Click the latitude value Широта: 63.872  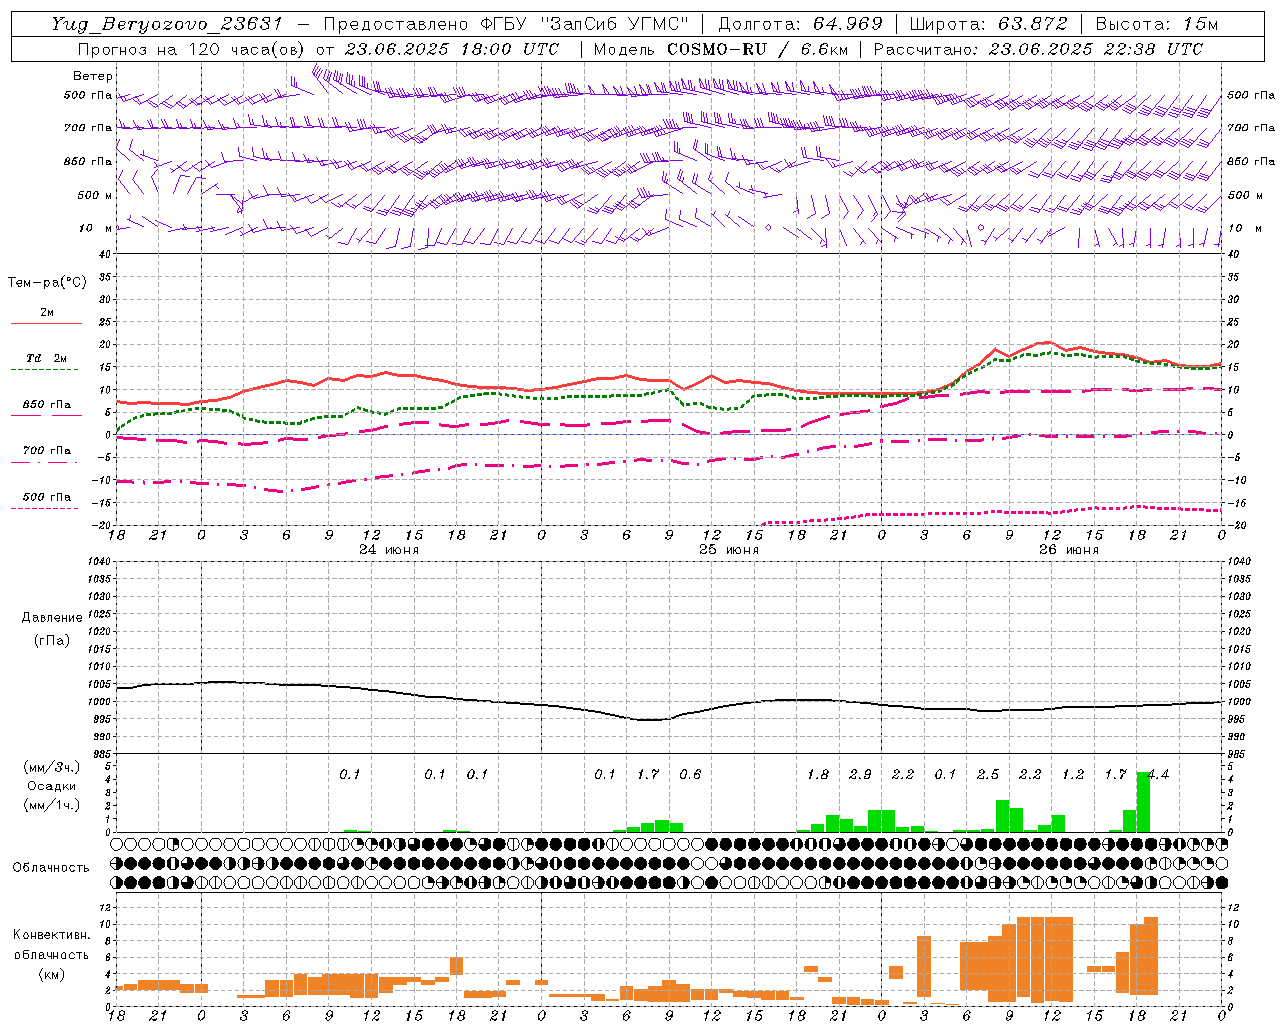[x=989, y=24]
